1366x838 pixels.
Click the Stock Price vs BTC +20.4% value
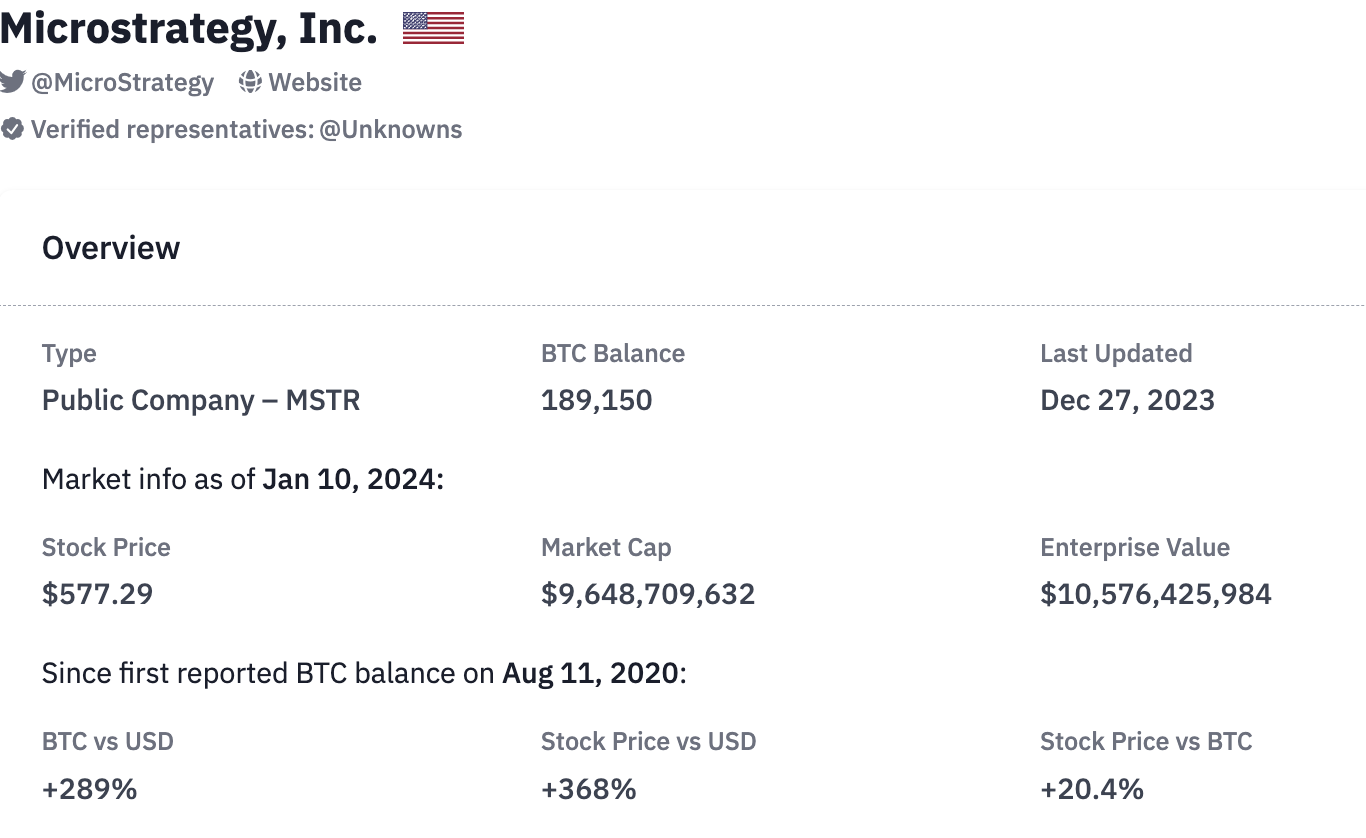click(1091, 789)
